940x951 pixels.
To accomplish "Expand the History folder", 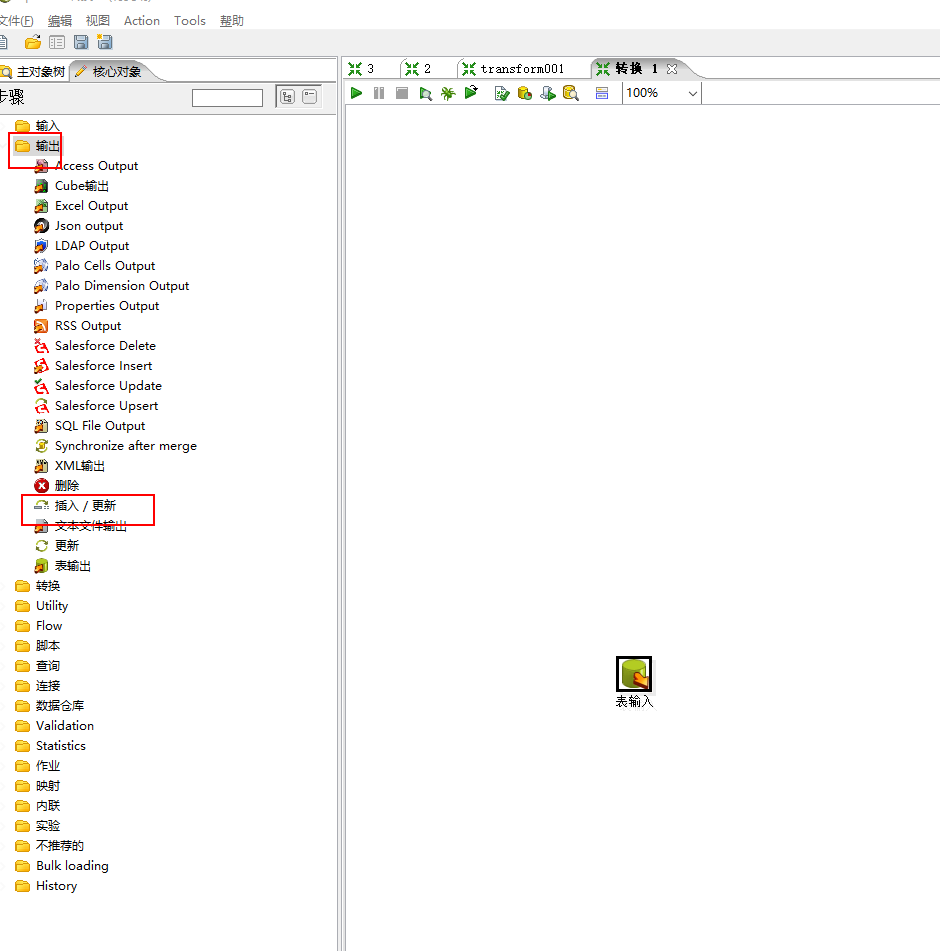I will [x=46, y=885].
